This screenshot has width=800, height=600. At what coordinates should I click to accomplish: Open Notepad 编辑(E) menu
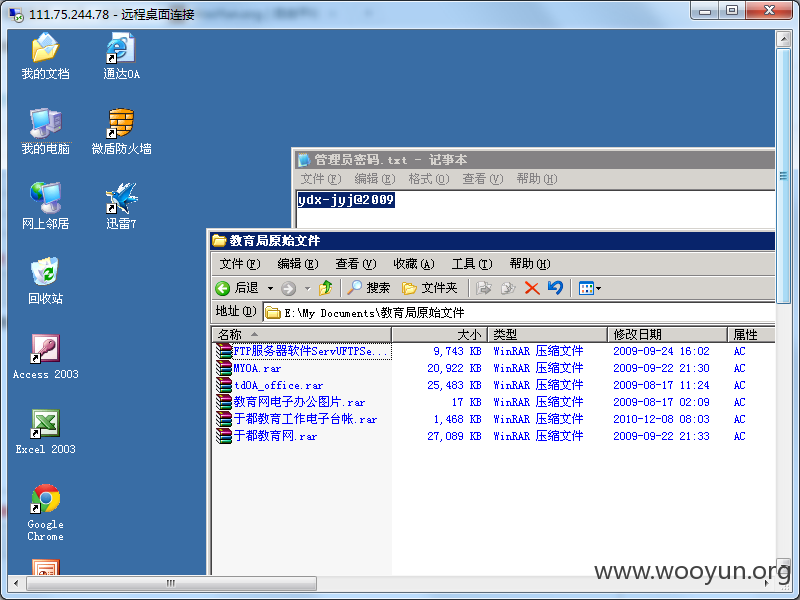(374, 179)
